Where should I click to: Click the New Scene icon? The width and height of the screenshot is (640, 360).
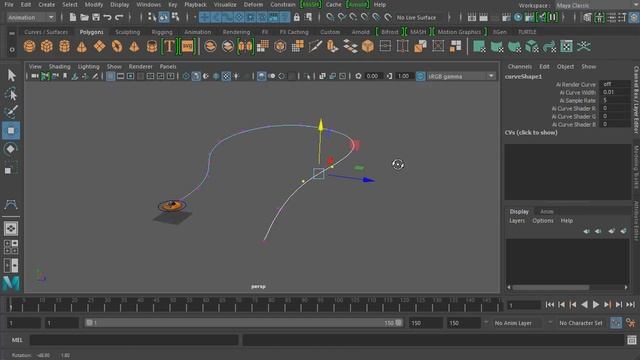click(73, 17)
